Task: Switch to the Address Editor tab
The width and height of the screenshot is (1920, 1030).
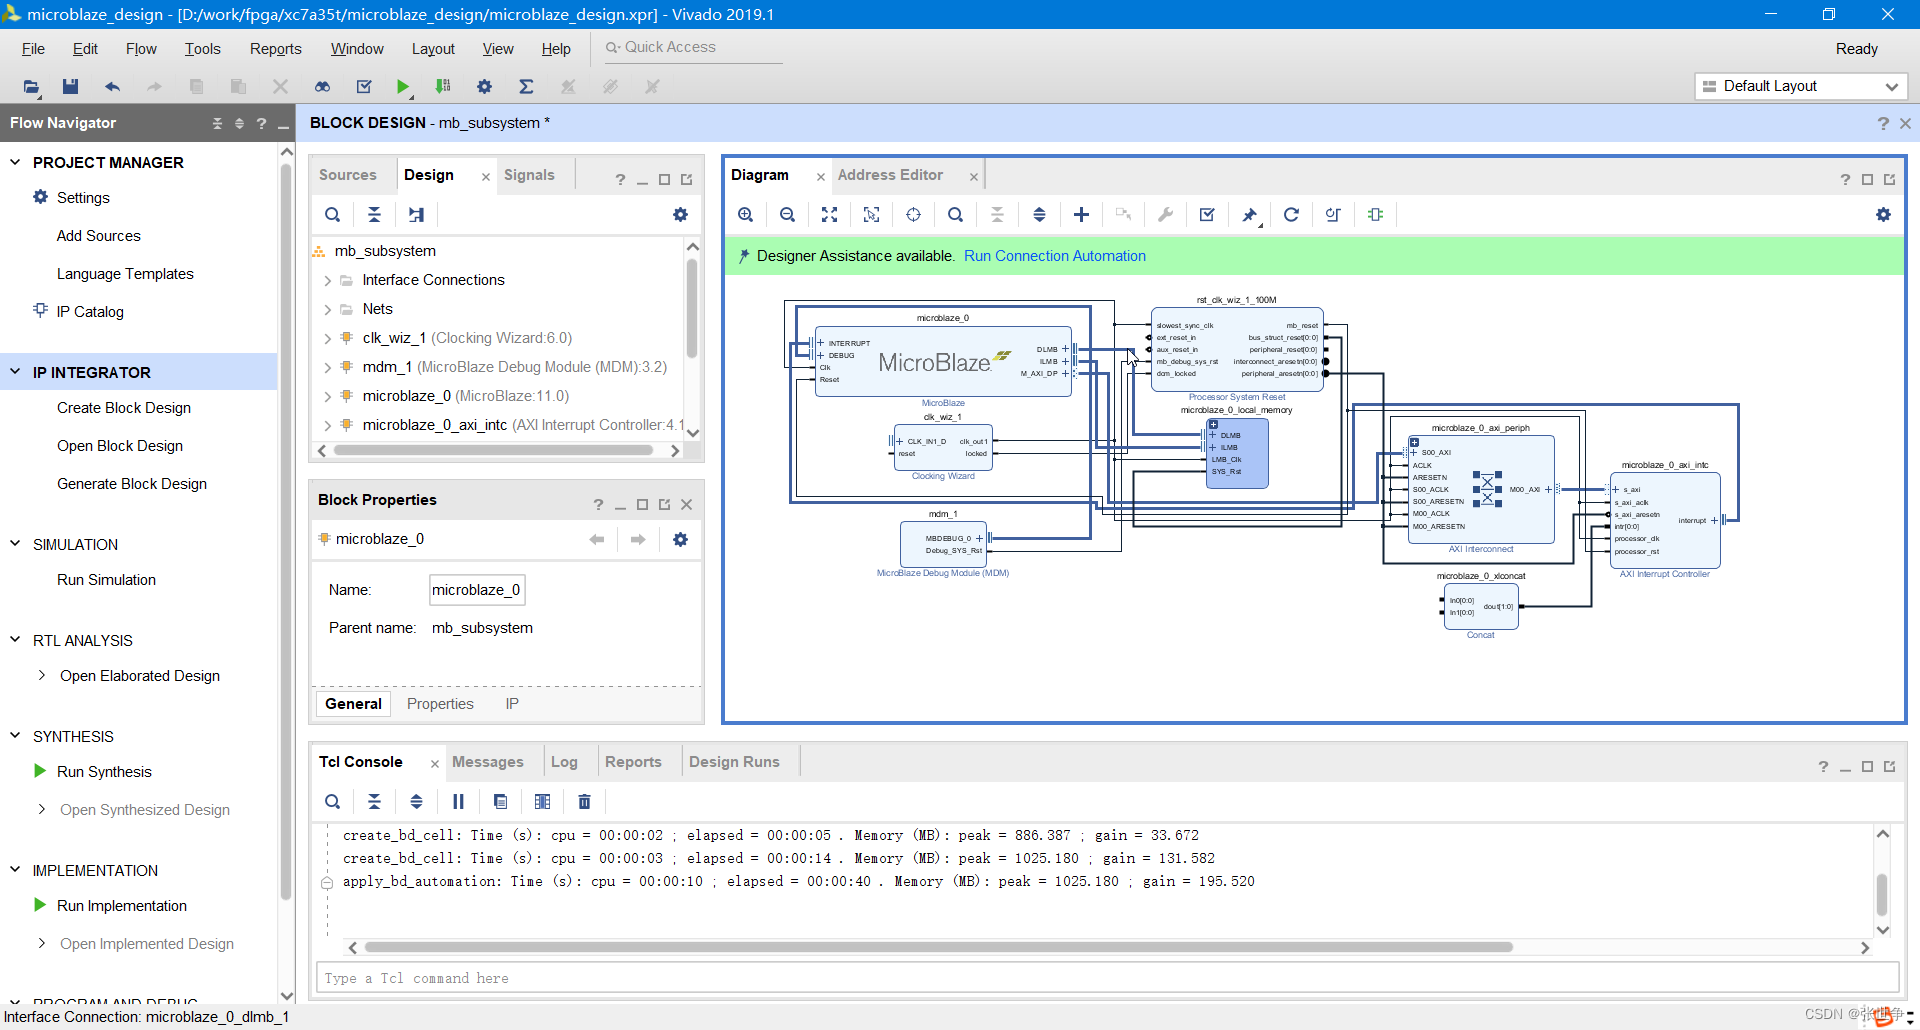Action: (x=890, y=174)
